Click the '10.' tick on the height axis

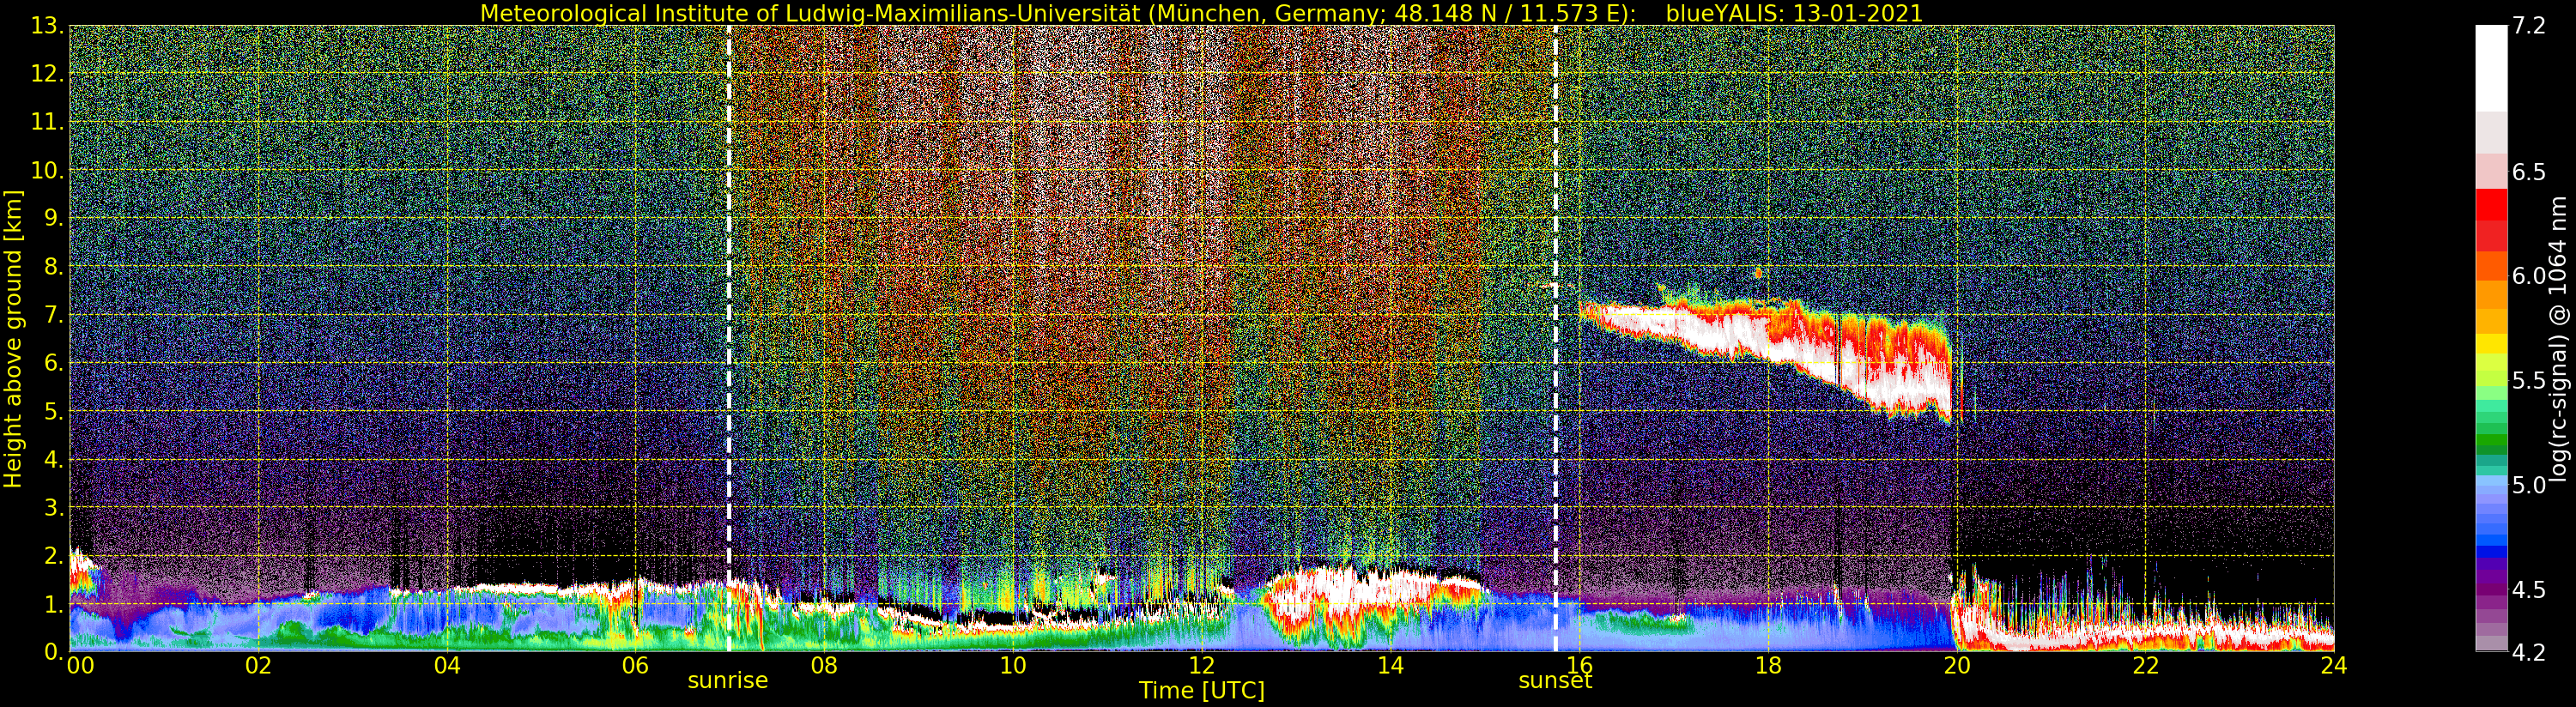pos(46,171)
